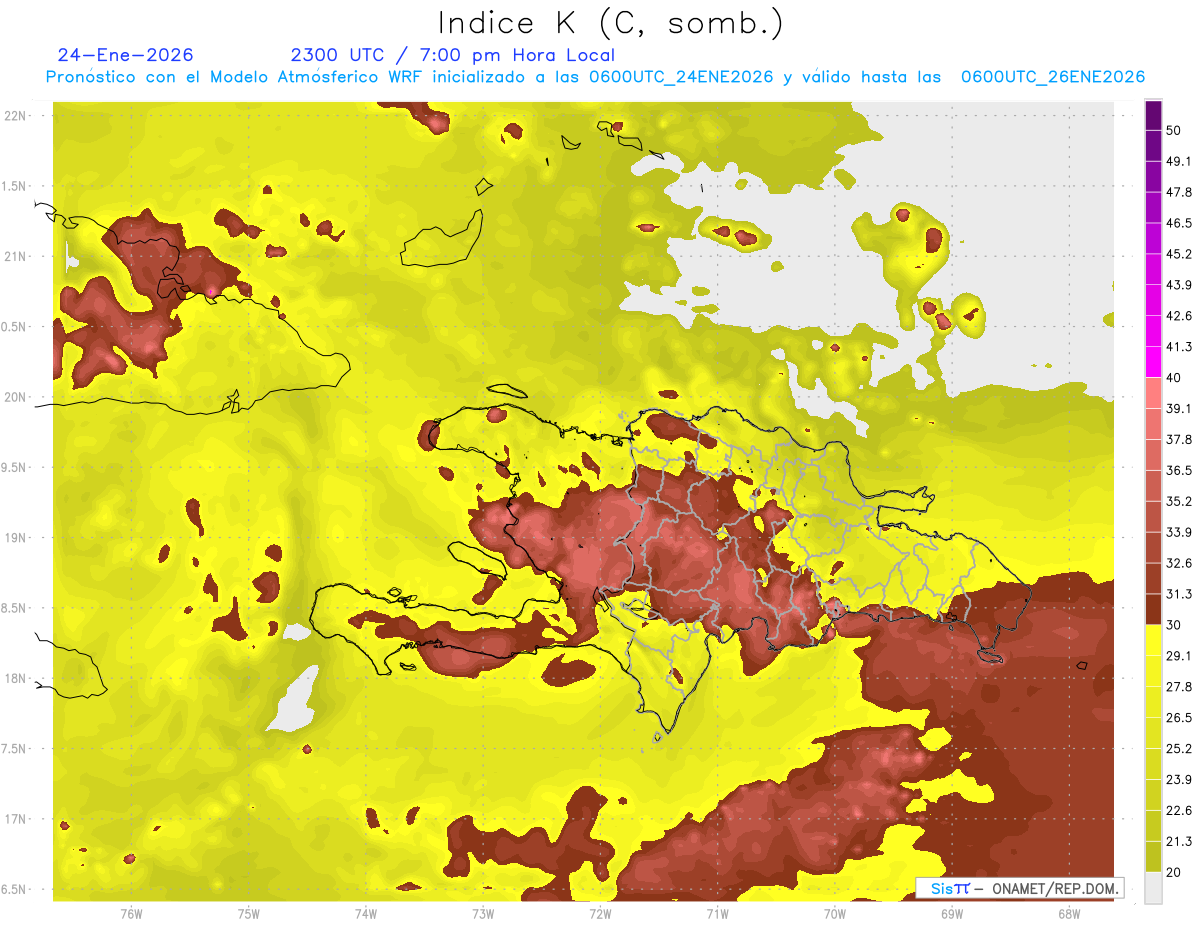Click the color scale value "47.8"

coord(1179,192)
